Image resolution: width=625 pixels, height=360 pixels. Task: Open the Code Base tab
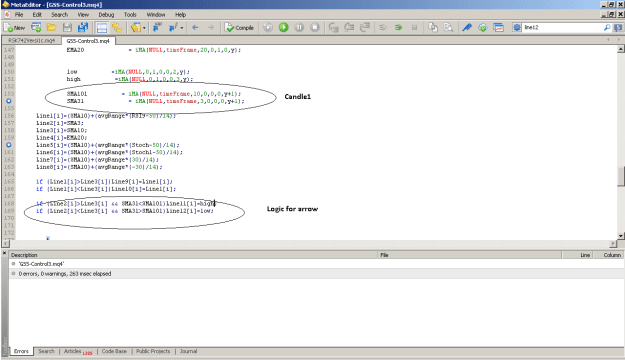[114, 351]
